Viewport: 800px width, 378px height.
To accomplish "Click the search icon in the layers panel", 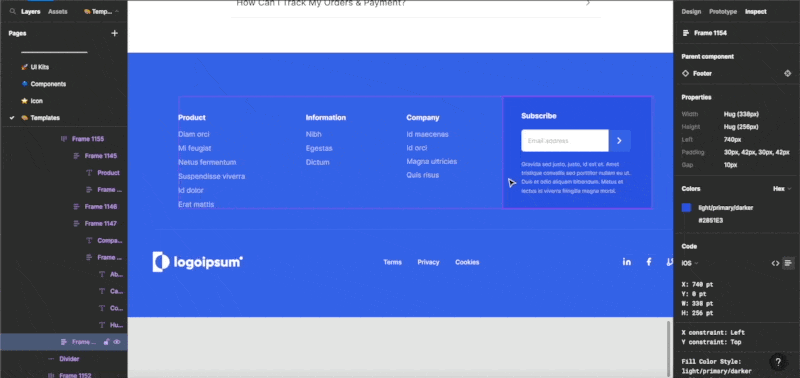I will pyautogui.click(x=12, y=11).
